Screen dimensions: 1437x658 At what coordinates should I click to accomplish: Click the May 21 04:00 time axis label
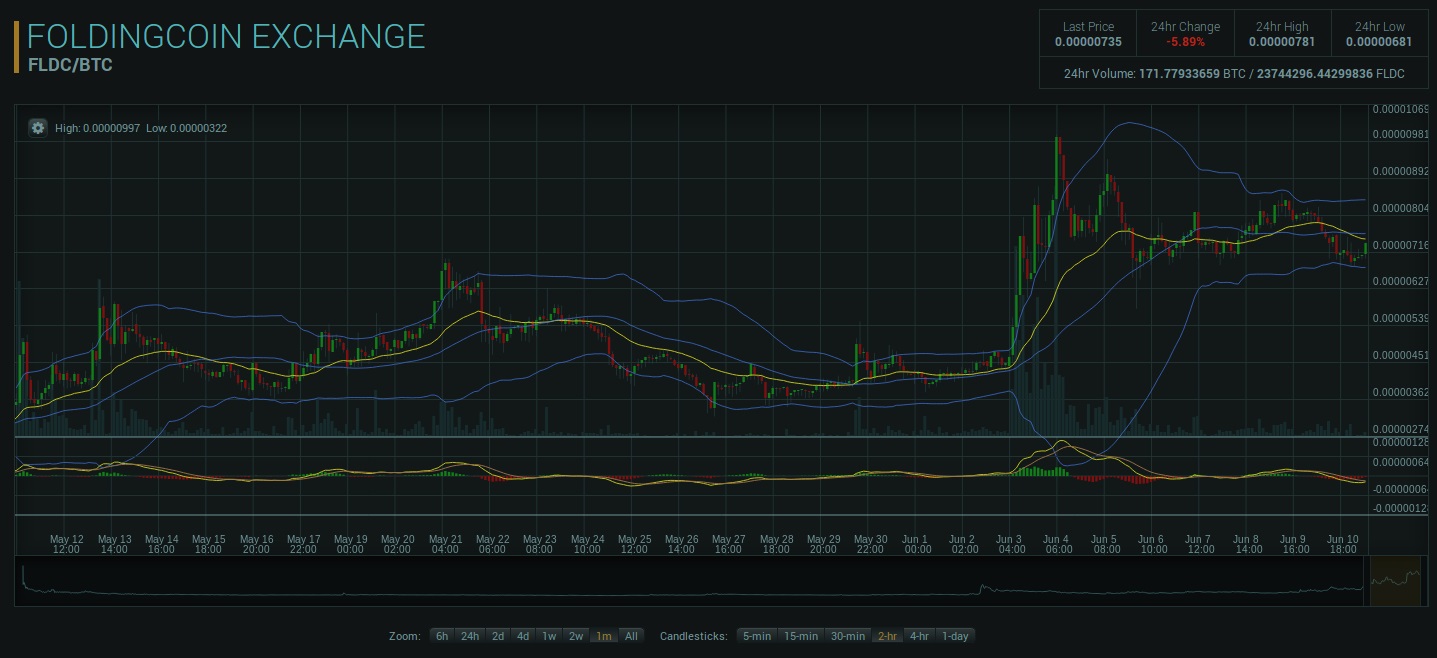click(445, 544)
